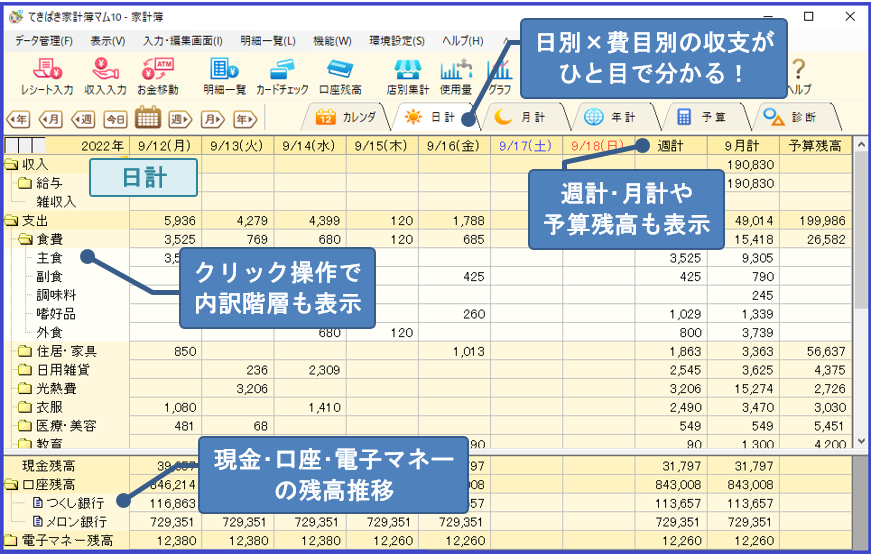Open the データ管理(F) menu
873x554 pixels.
point(43,41)
